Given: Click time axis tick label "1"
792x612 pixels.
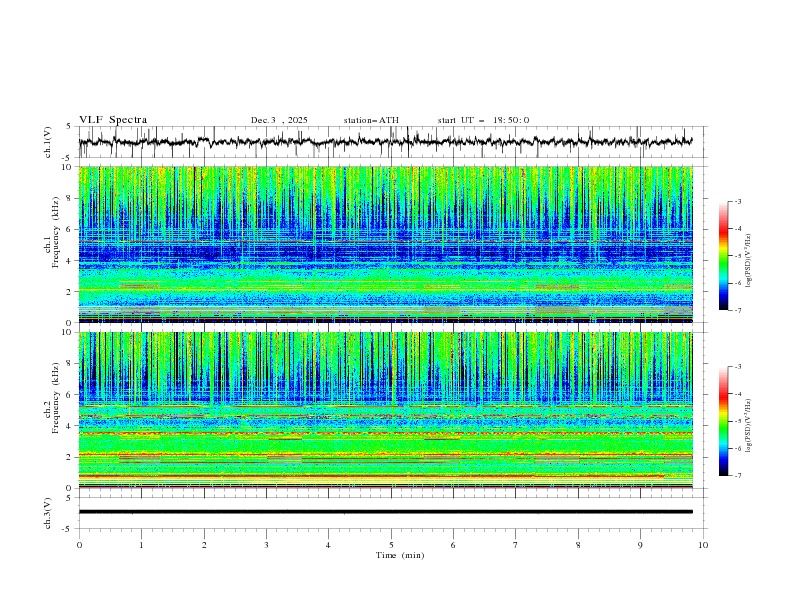Looking at the screenshot, I should coord(141,545).
